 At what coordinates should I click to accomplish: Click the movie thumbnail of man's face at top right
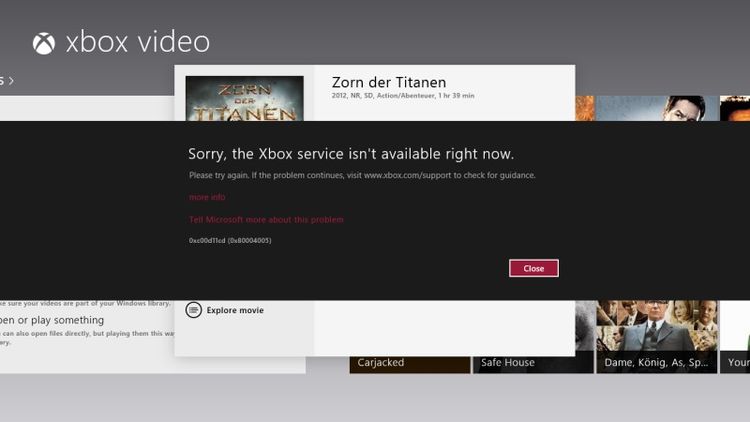657,108
